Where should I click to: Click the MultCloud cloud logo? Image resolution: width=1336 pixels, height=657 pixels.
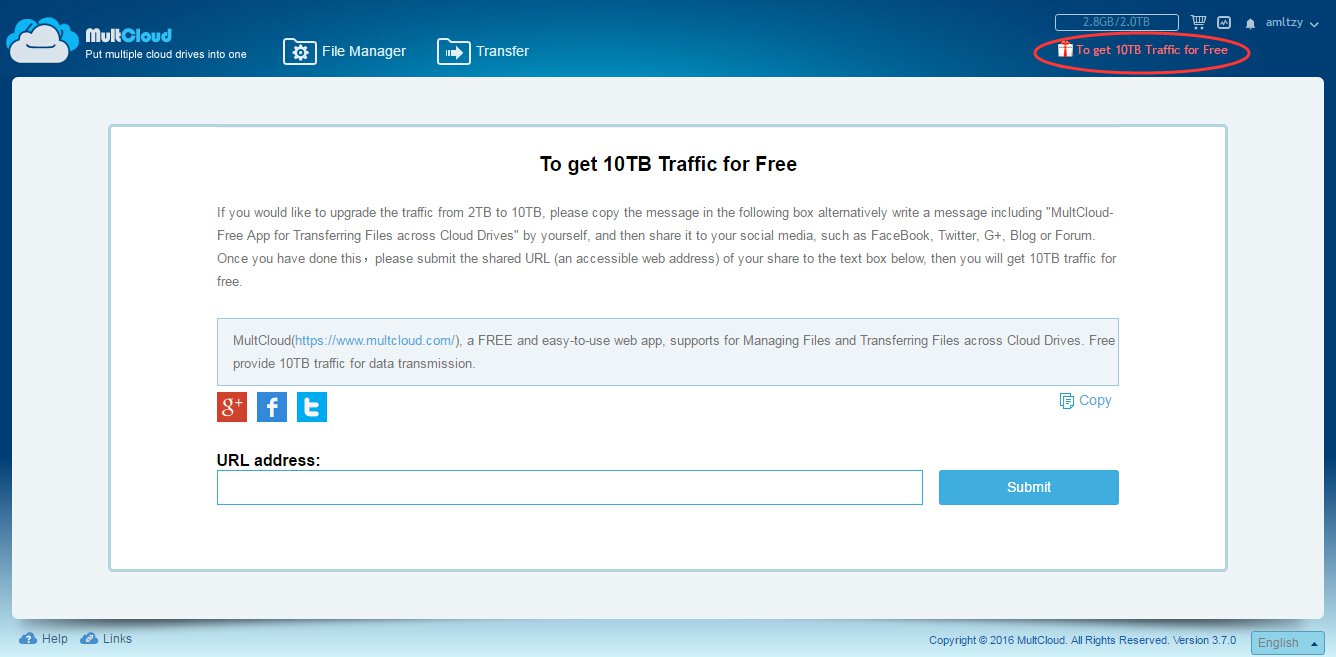pos(42,43)
